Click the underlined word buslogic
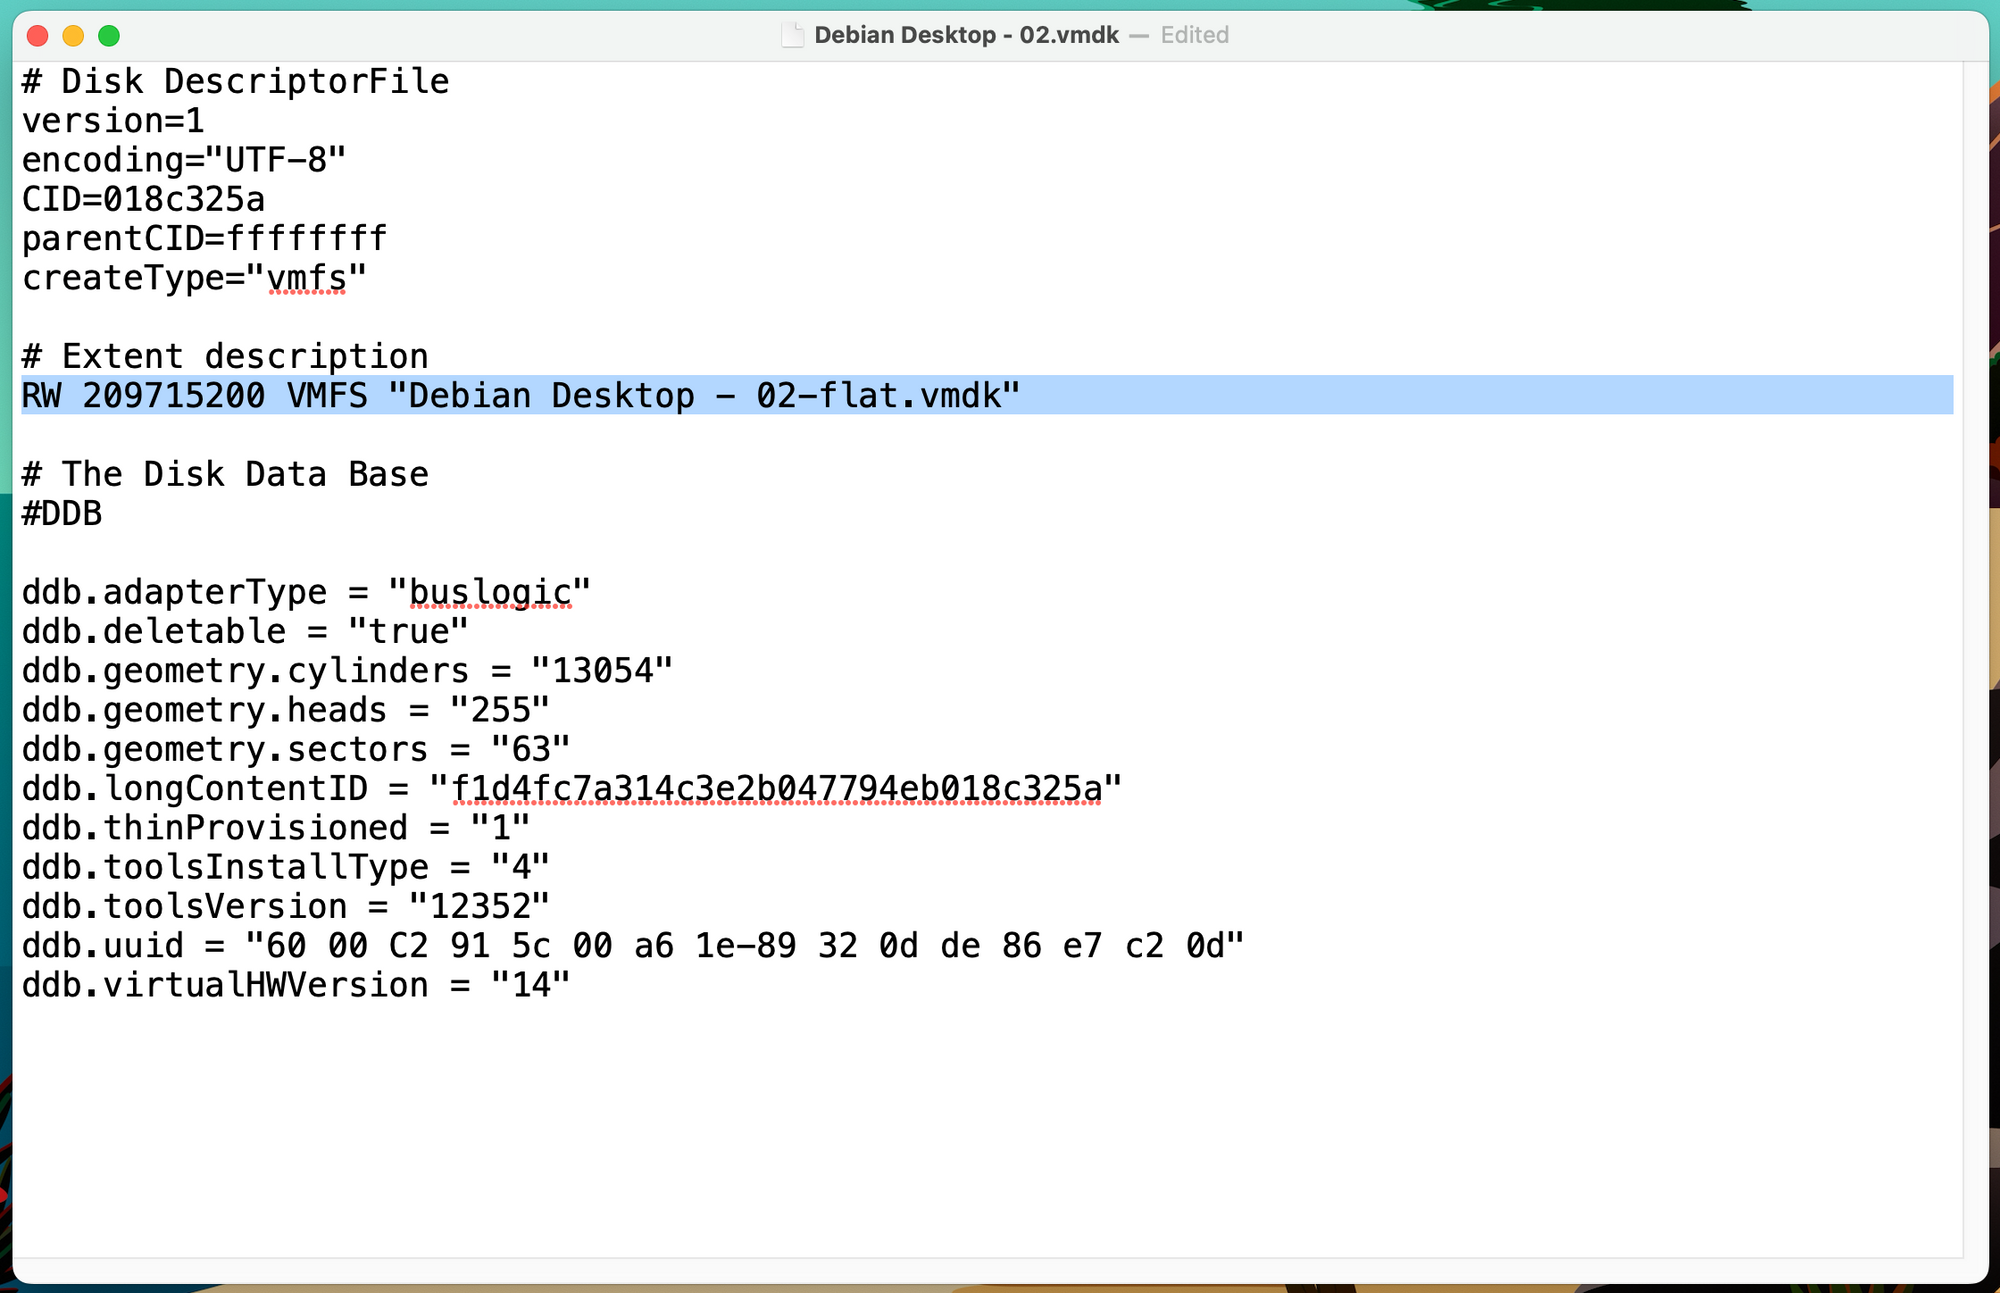This screenshot has height=1293, width=2000. tap(490, 592)
